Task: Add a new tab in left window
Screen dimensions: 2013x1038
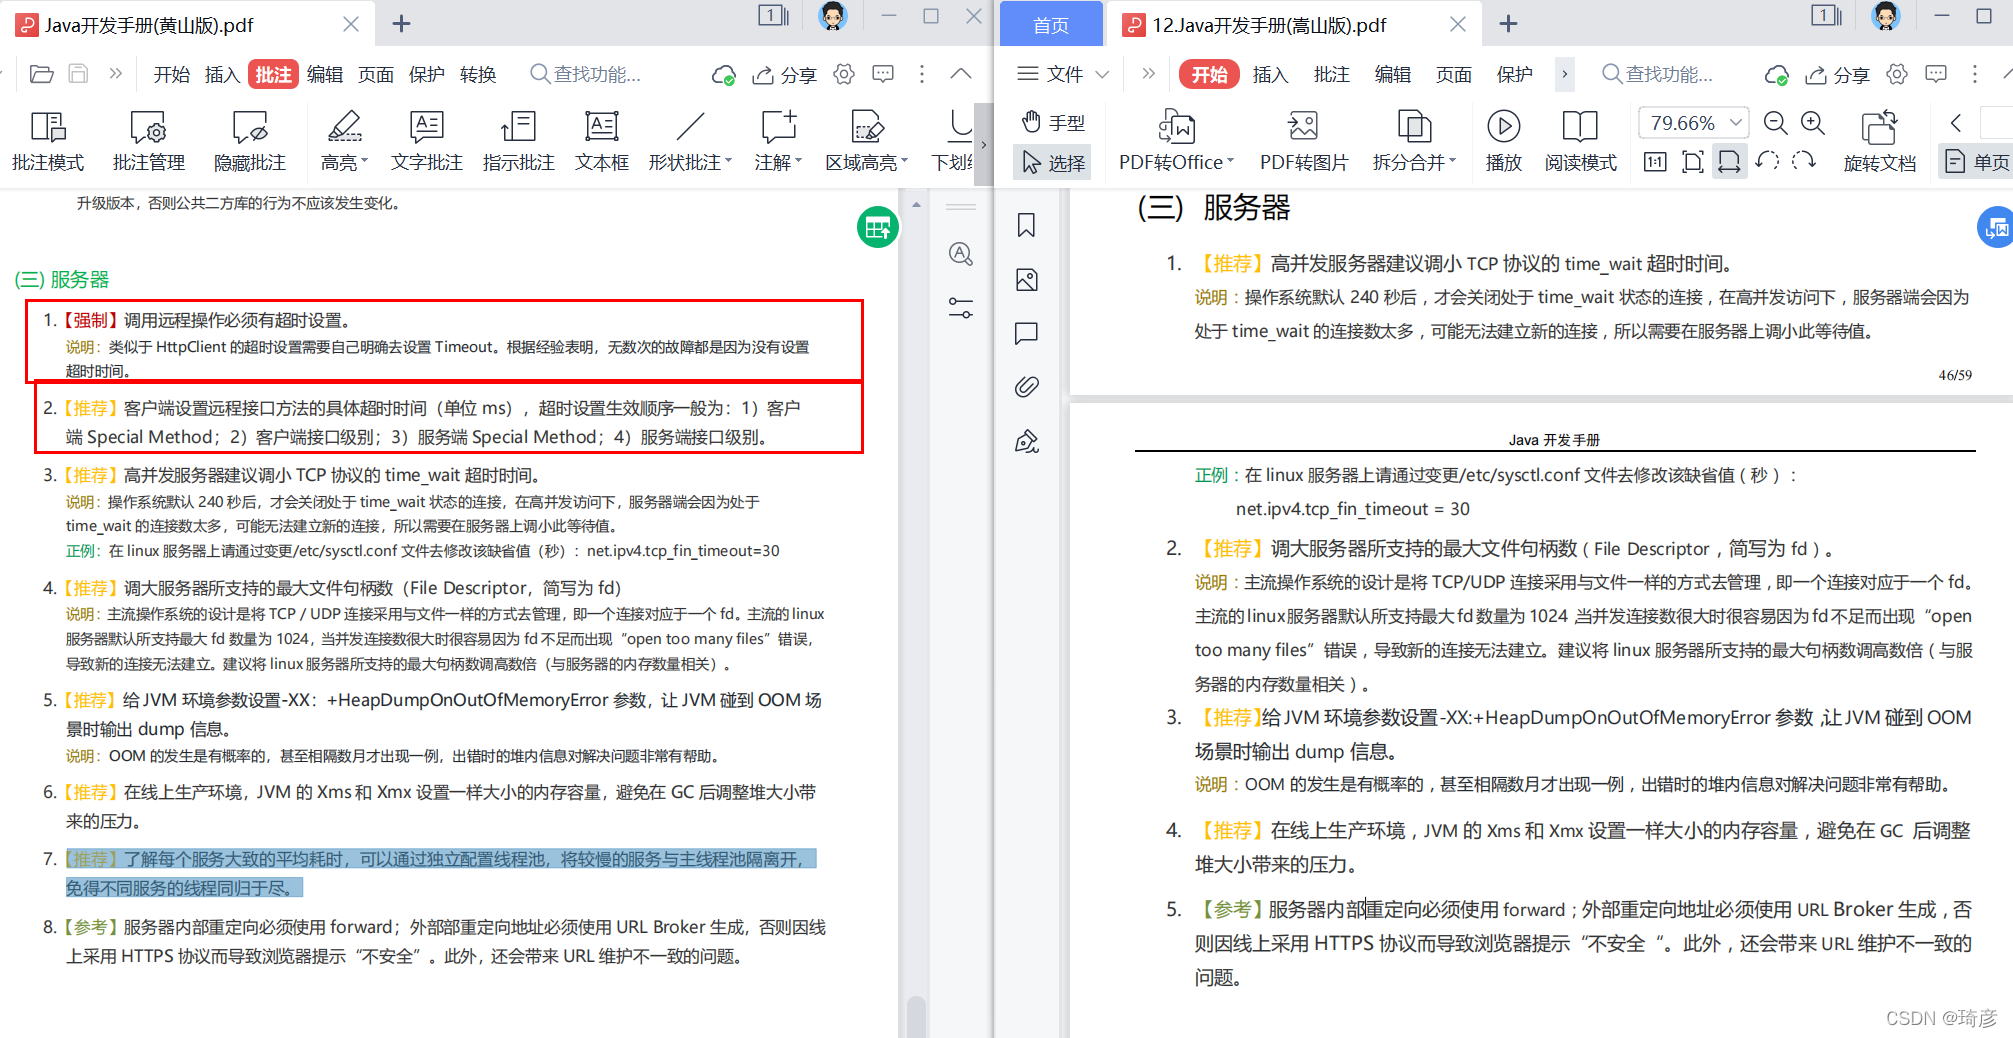Action: [x=401, y=23]
